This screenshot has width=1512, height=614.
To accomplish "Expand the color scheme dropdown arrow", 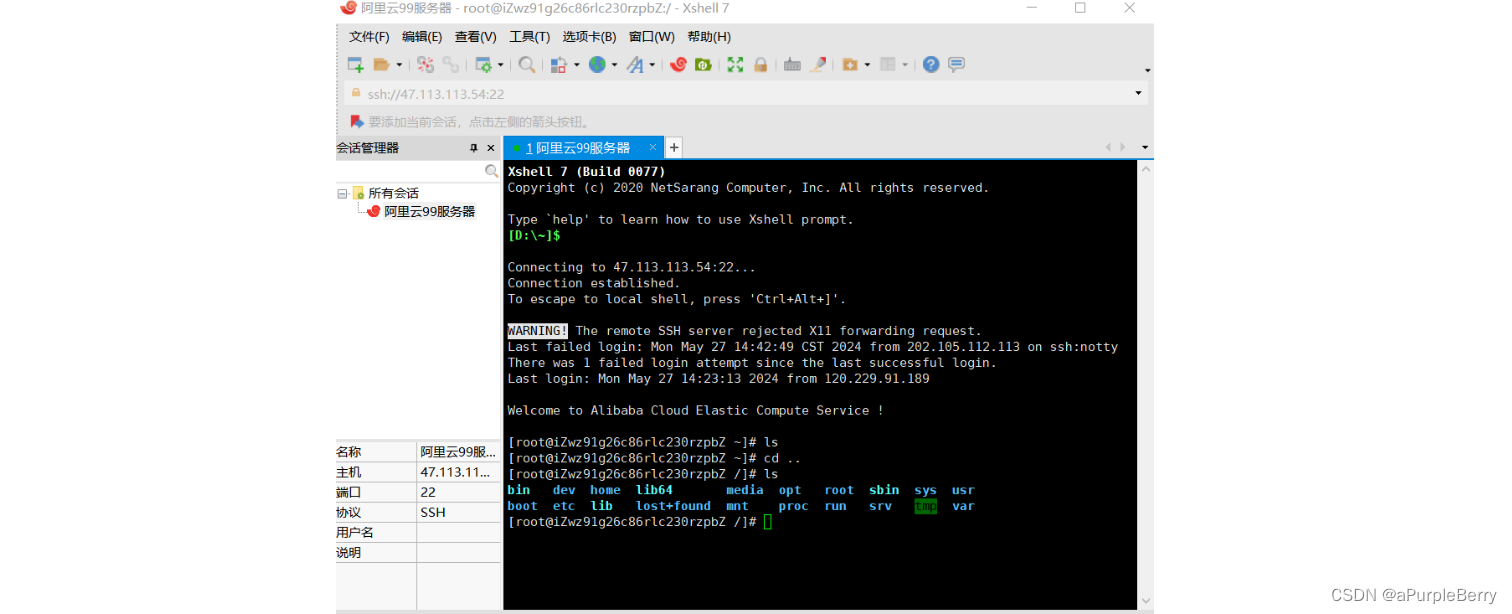I will click(576, 65).
